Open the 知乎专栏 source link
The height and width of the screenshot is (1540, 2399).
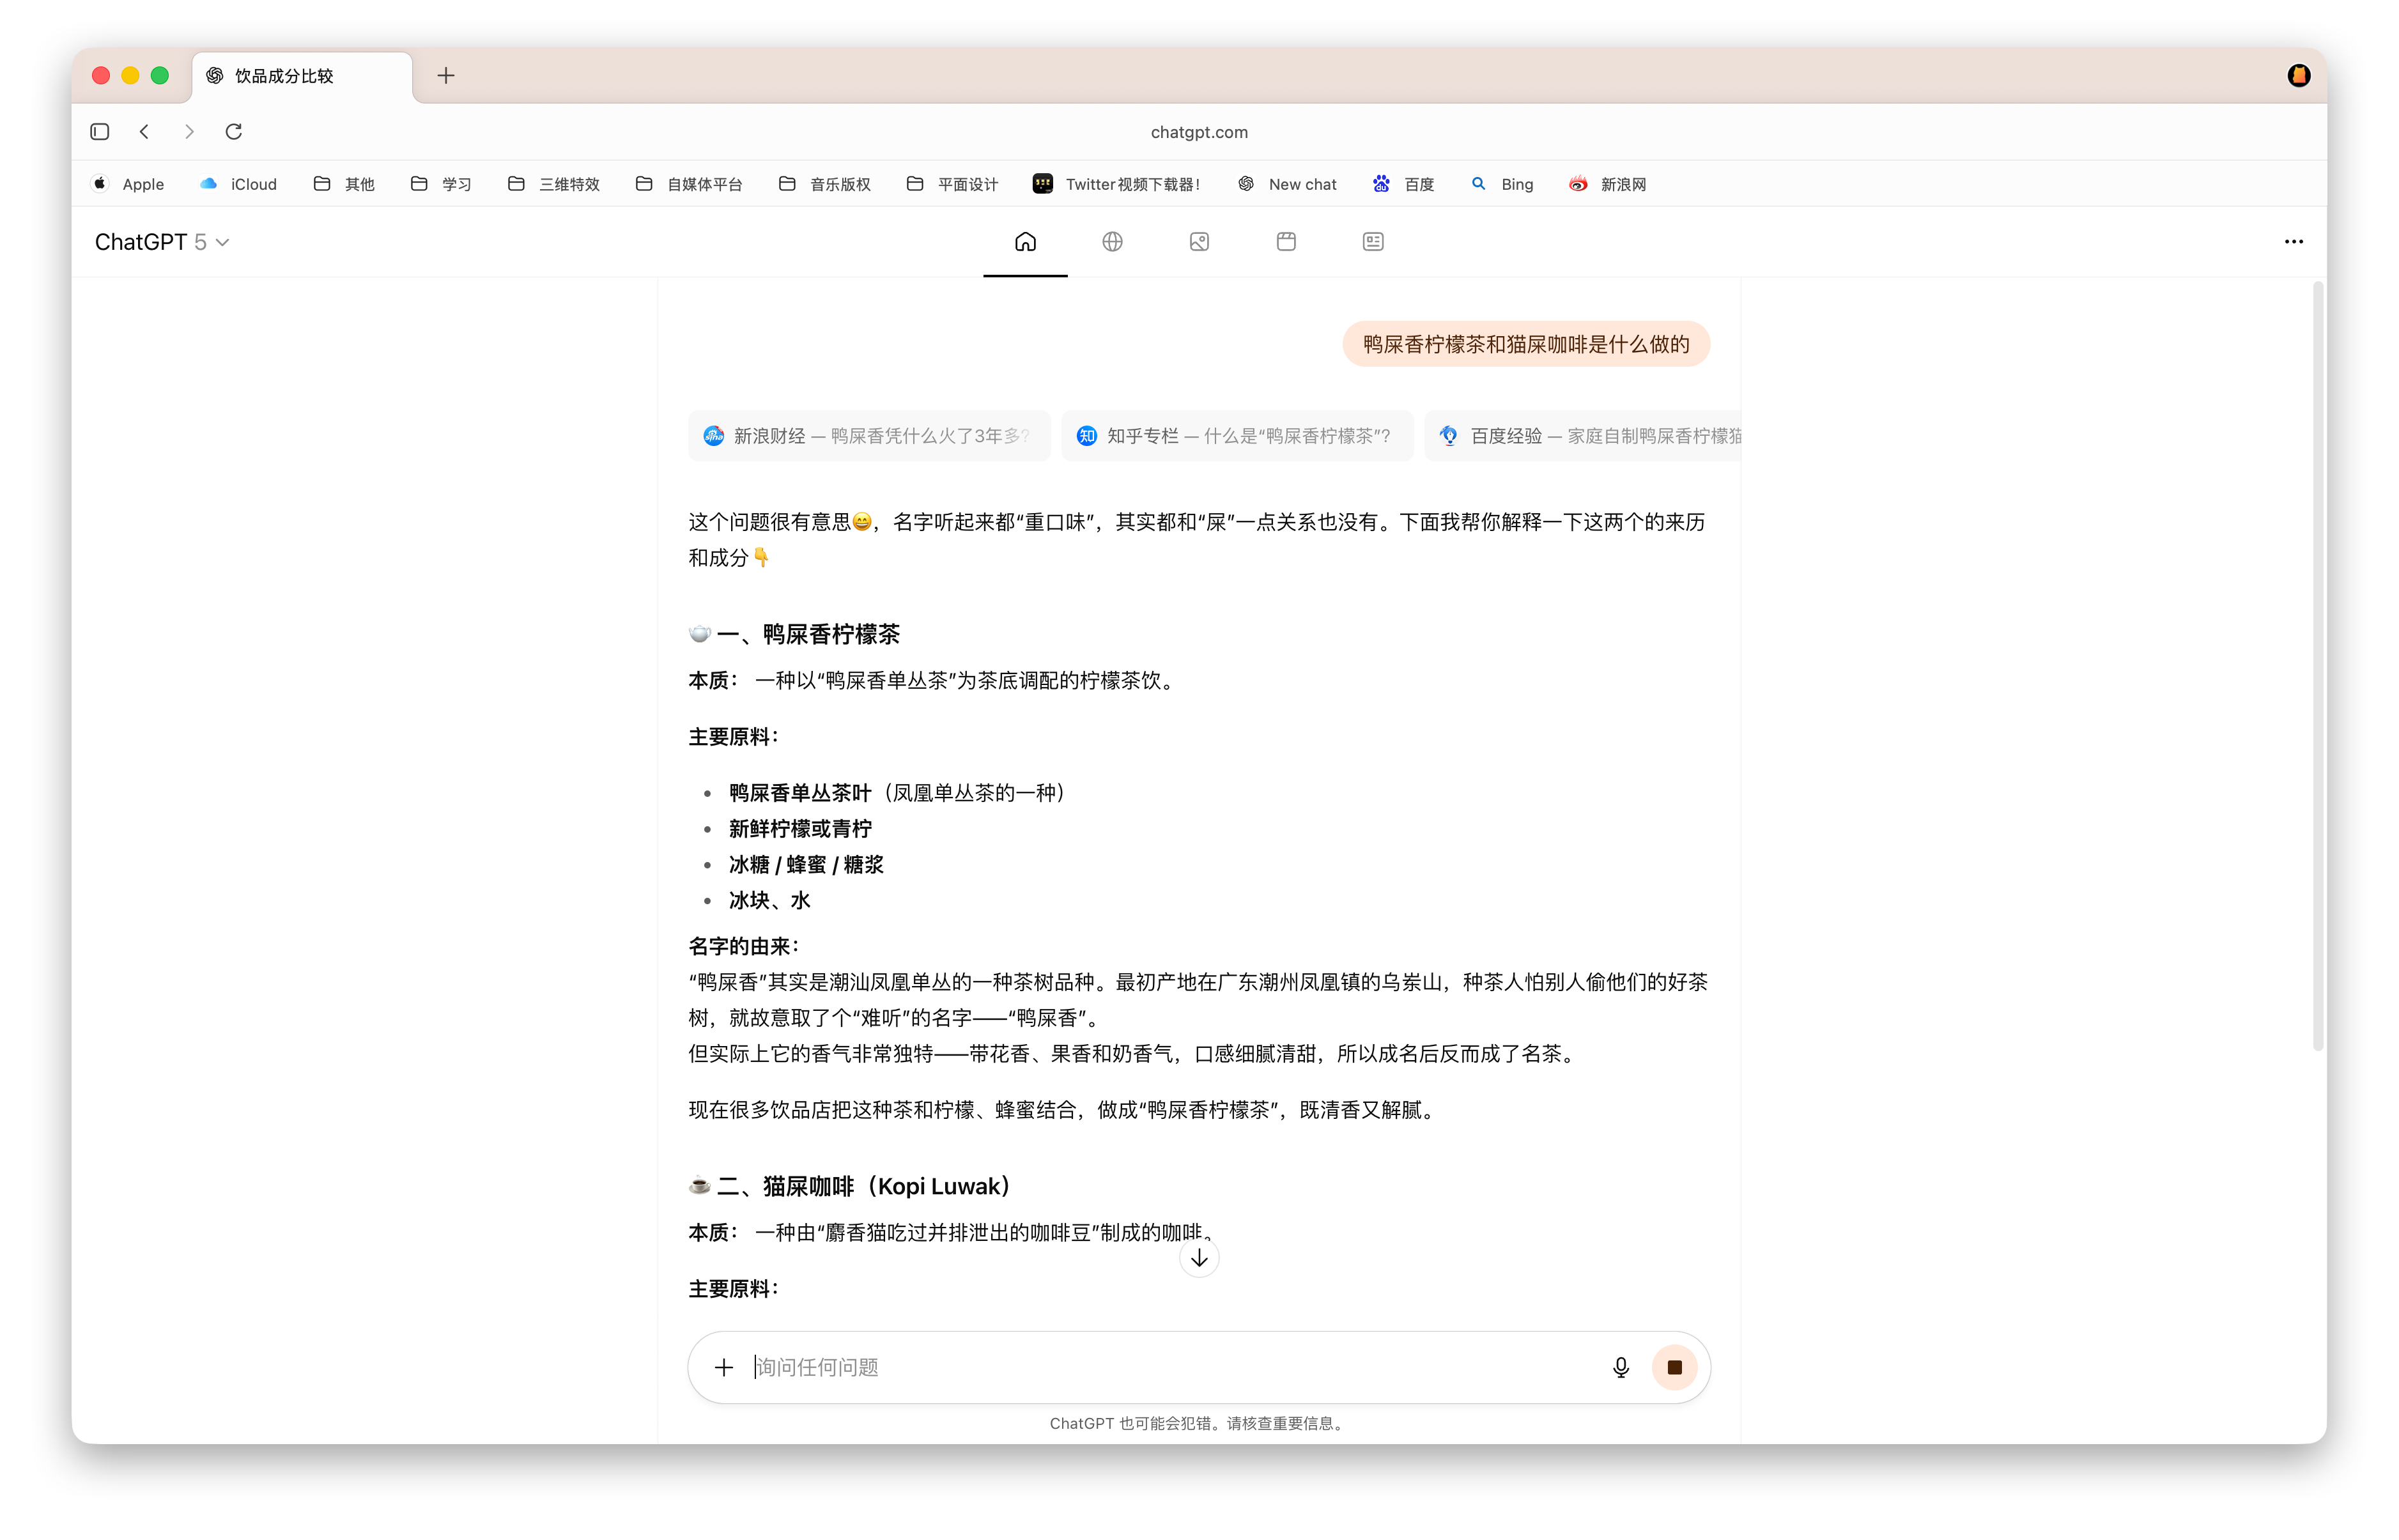point(1236,436)
